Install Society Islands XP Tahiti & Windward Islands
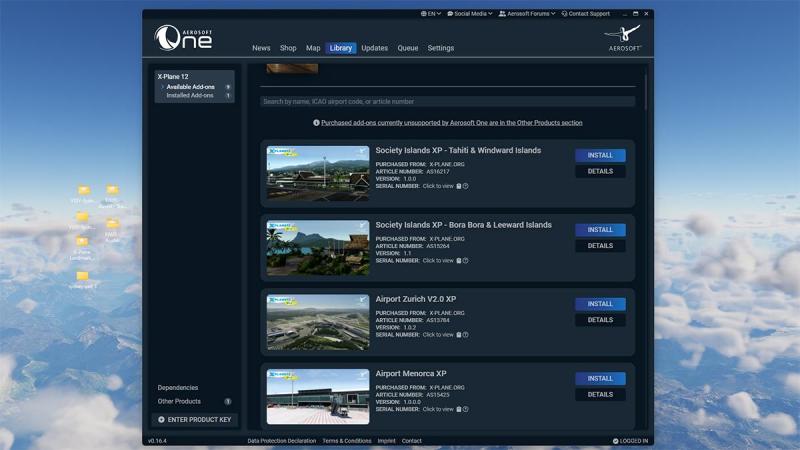 600,155
